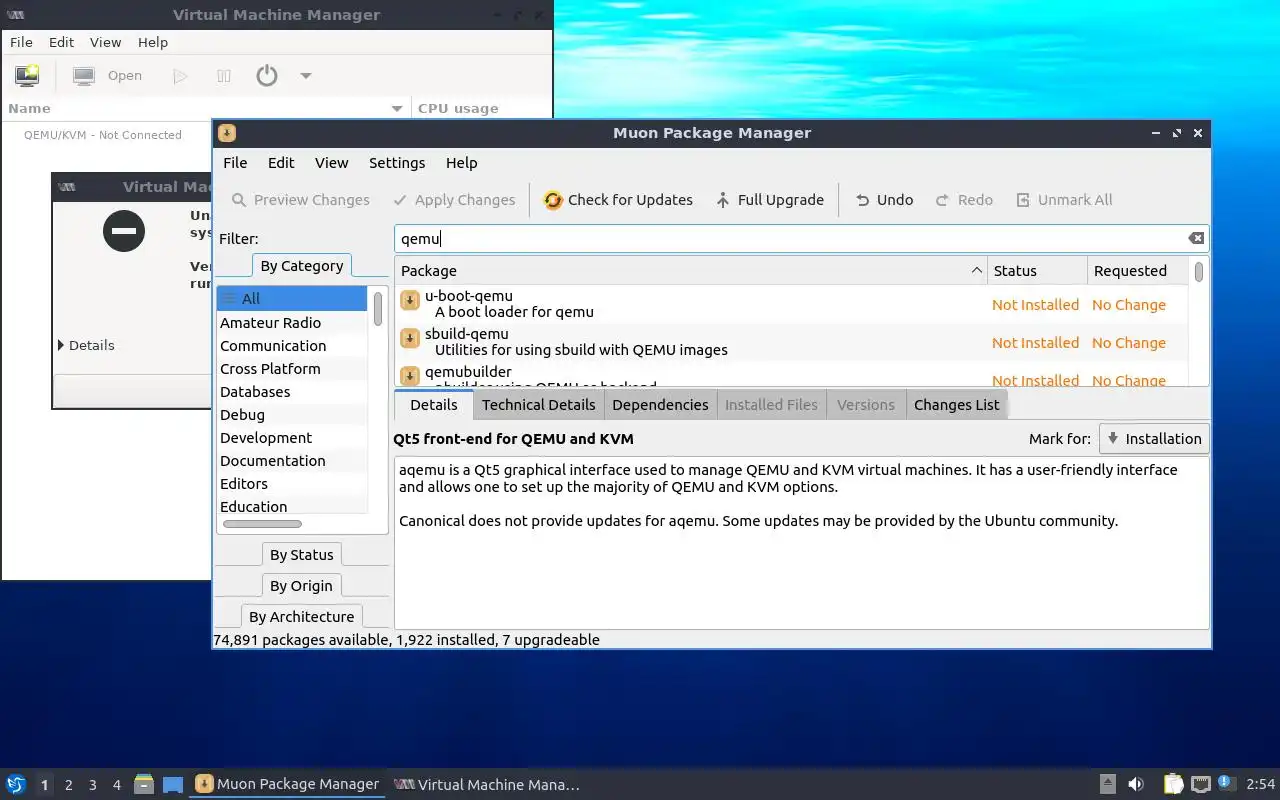1280x800 pixels.
Task: Switch to Dependencies tab
Action: 660,405
